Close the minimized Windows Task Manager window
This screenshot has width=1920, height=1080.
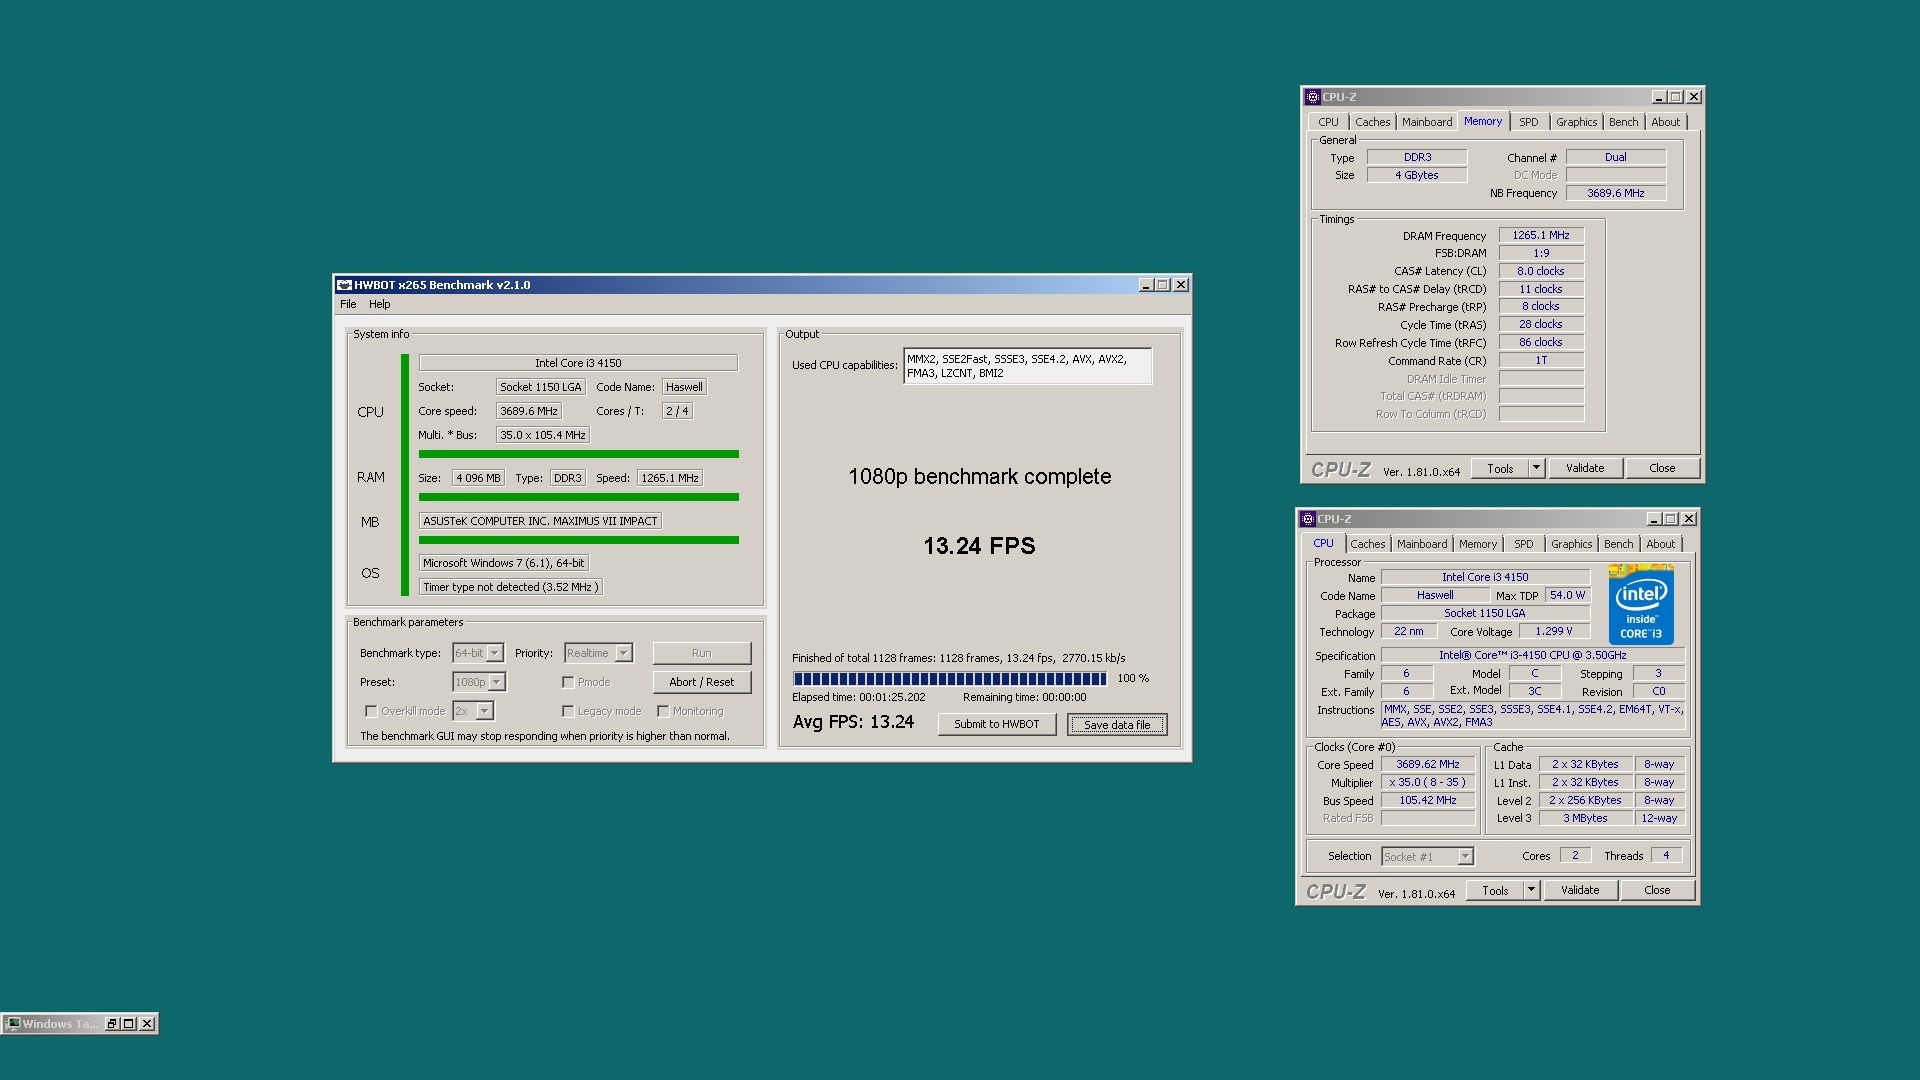(147, 1023)
